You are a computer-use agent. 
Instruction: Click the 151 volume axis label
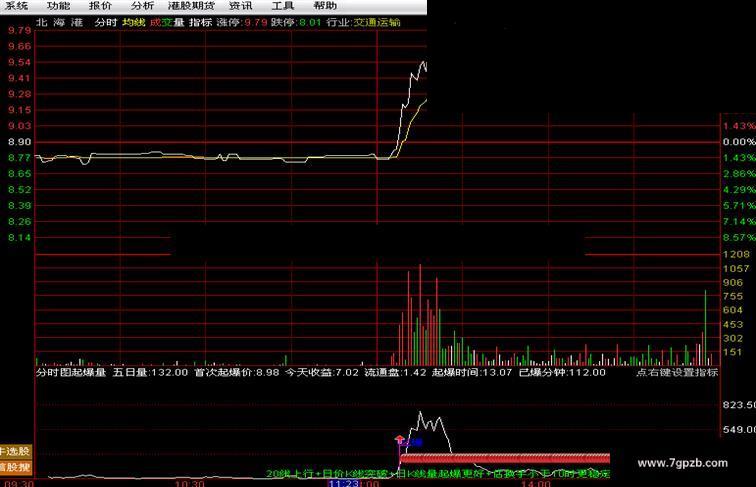coord(733,352)
